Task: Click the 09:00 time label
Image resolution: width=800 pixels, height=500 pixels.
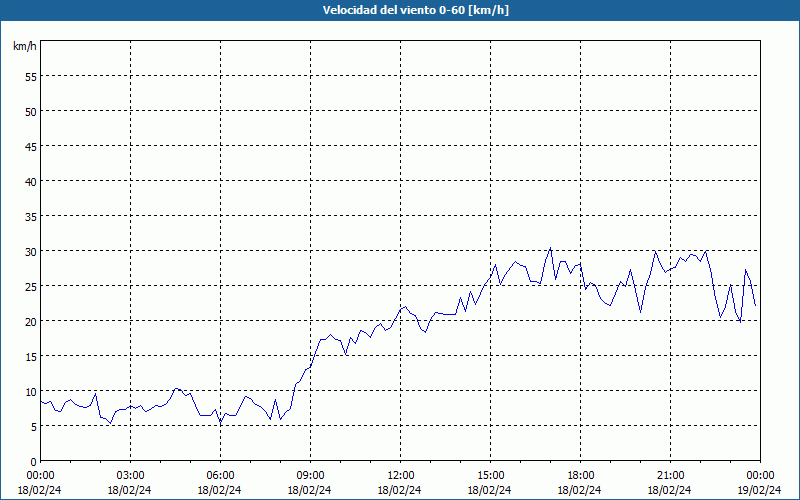Action: coord(310,476)
